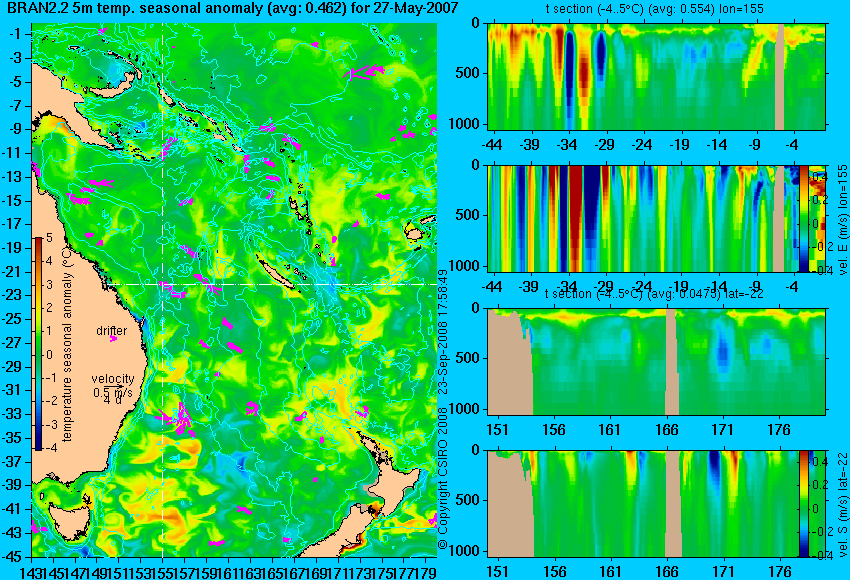
Task: Click the 't section (avg: 0.0479) lat=-22' heading
Action: coord(654,294)
